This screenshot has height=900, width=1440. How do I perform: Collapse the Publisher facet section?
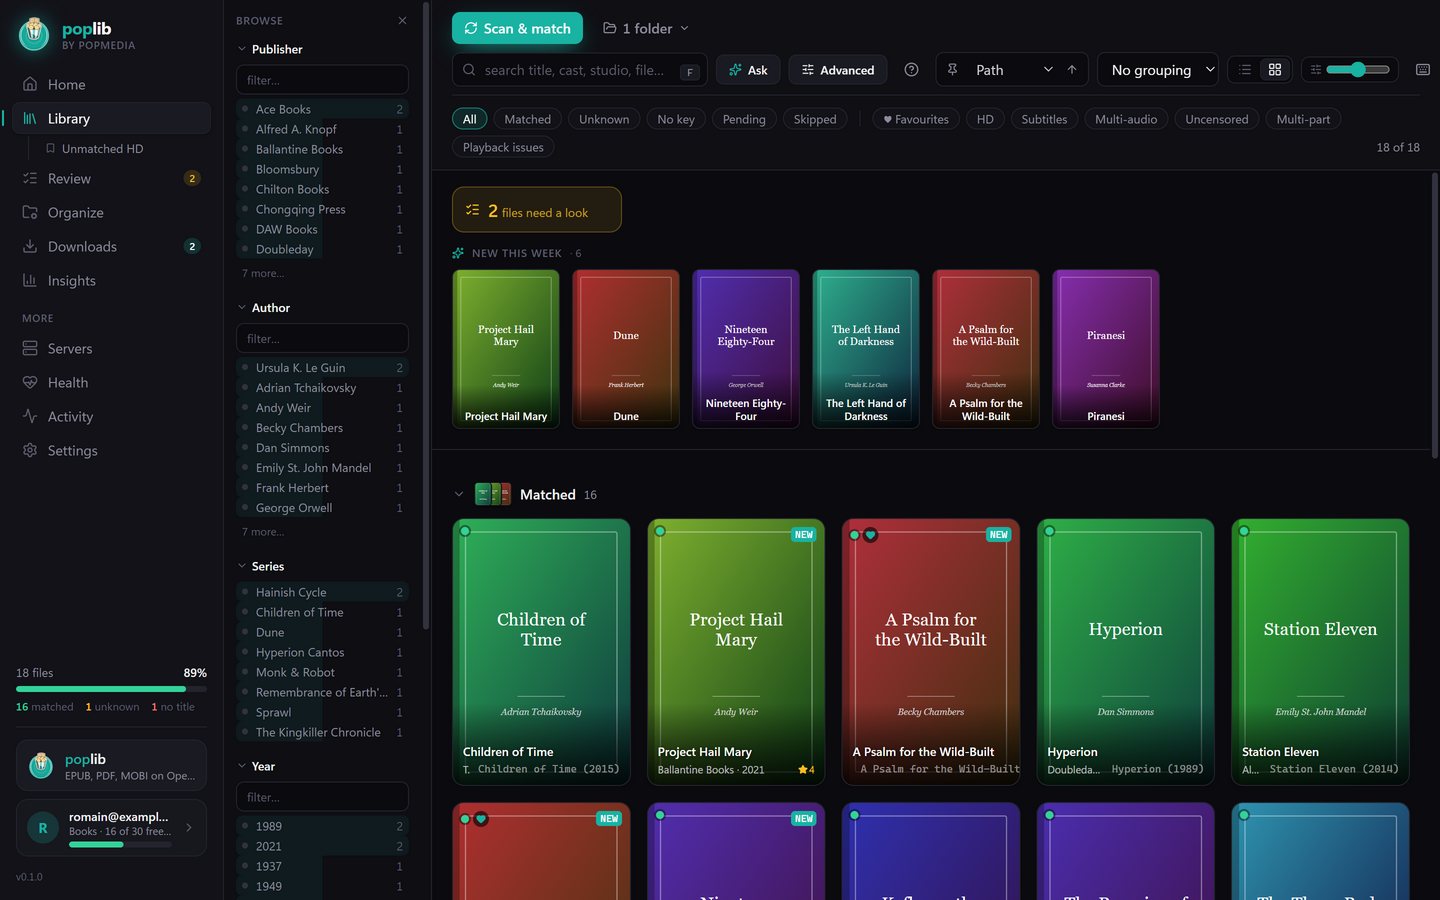242,49
